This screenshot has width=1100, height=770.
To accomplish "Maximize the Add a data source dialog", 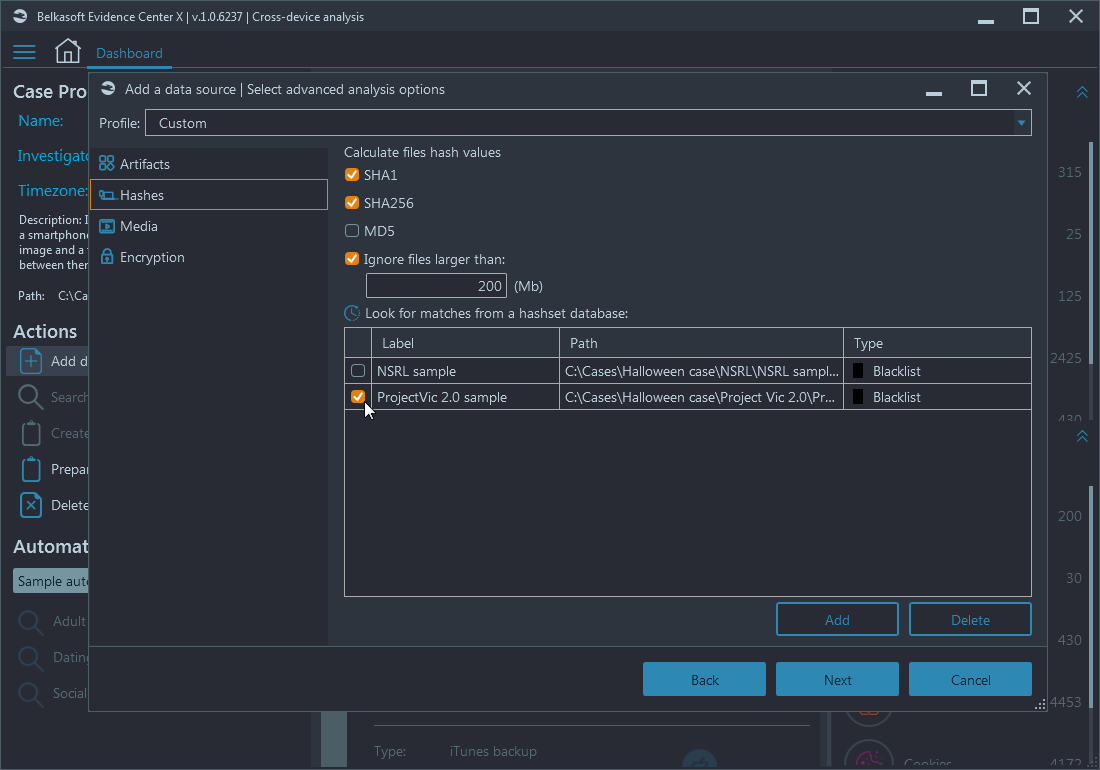I will tap(979, 88).
